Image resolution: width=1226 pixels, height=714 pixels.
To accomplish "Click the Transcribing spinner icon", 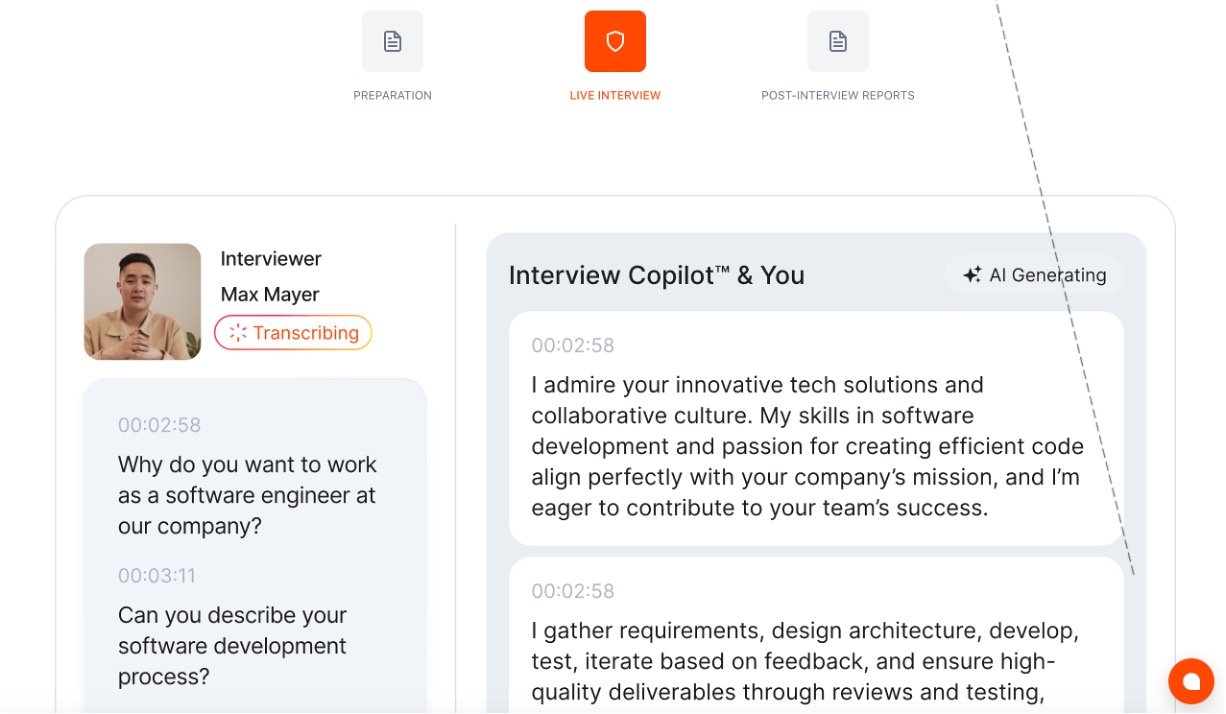I will coord(238,333).
